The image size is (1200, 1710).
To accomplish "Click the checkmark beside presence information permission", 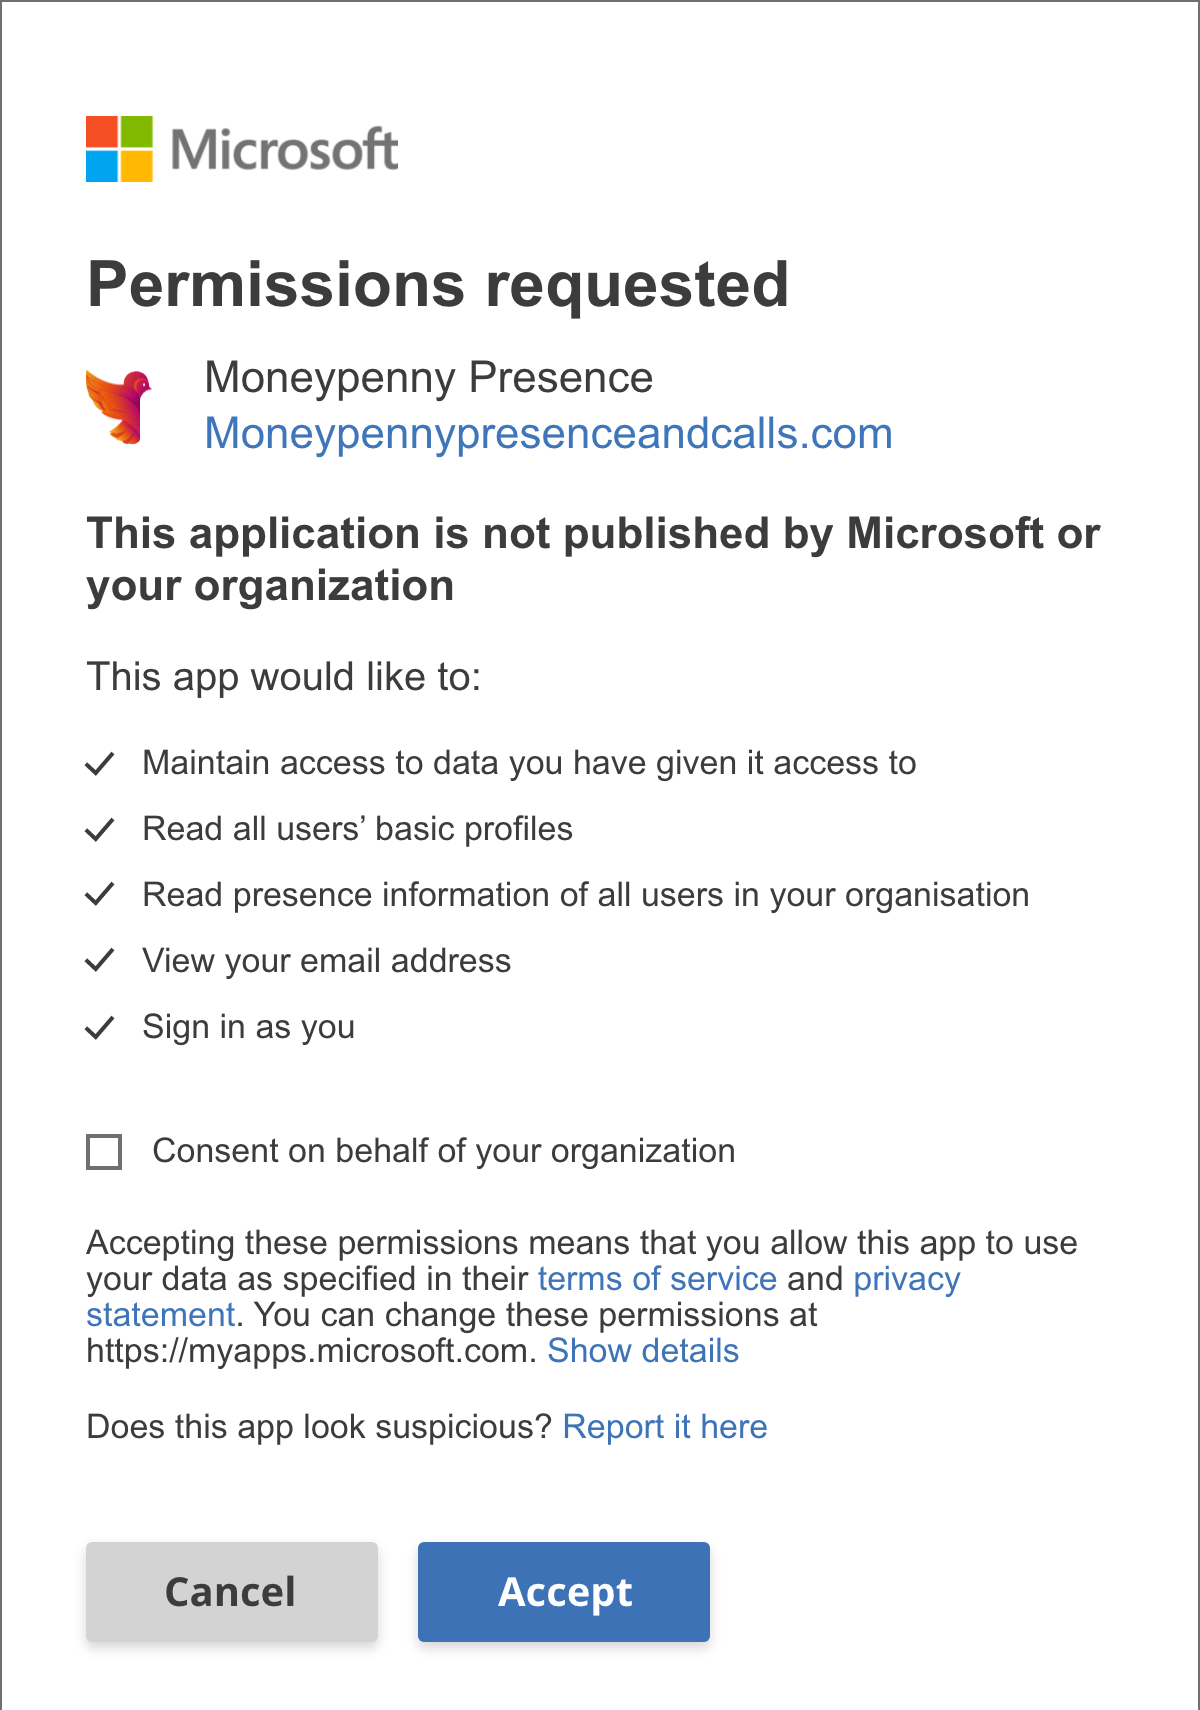I will (x=101, y=894).
